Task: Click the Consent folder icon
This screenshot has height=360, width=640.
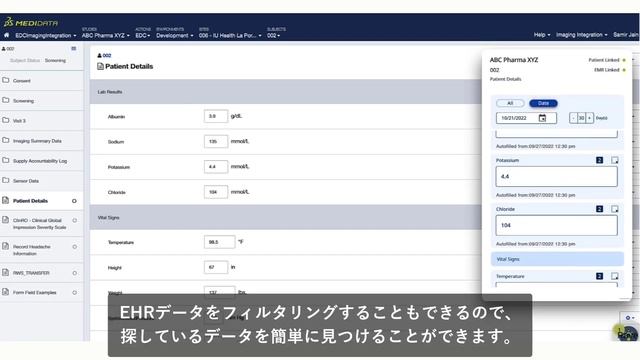Action: point(6,80)
